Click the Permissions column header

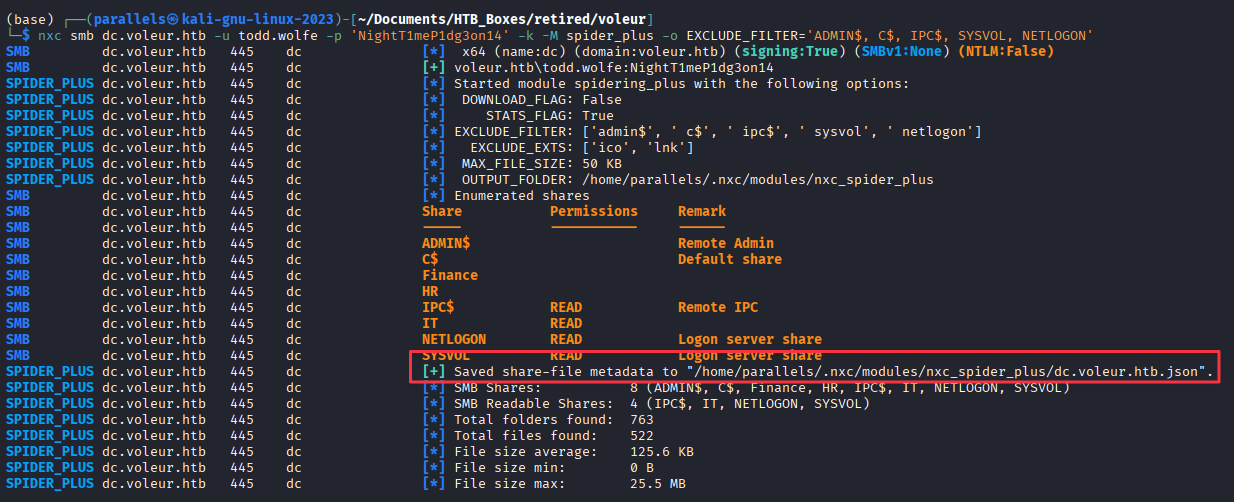point(594,211)
